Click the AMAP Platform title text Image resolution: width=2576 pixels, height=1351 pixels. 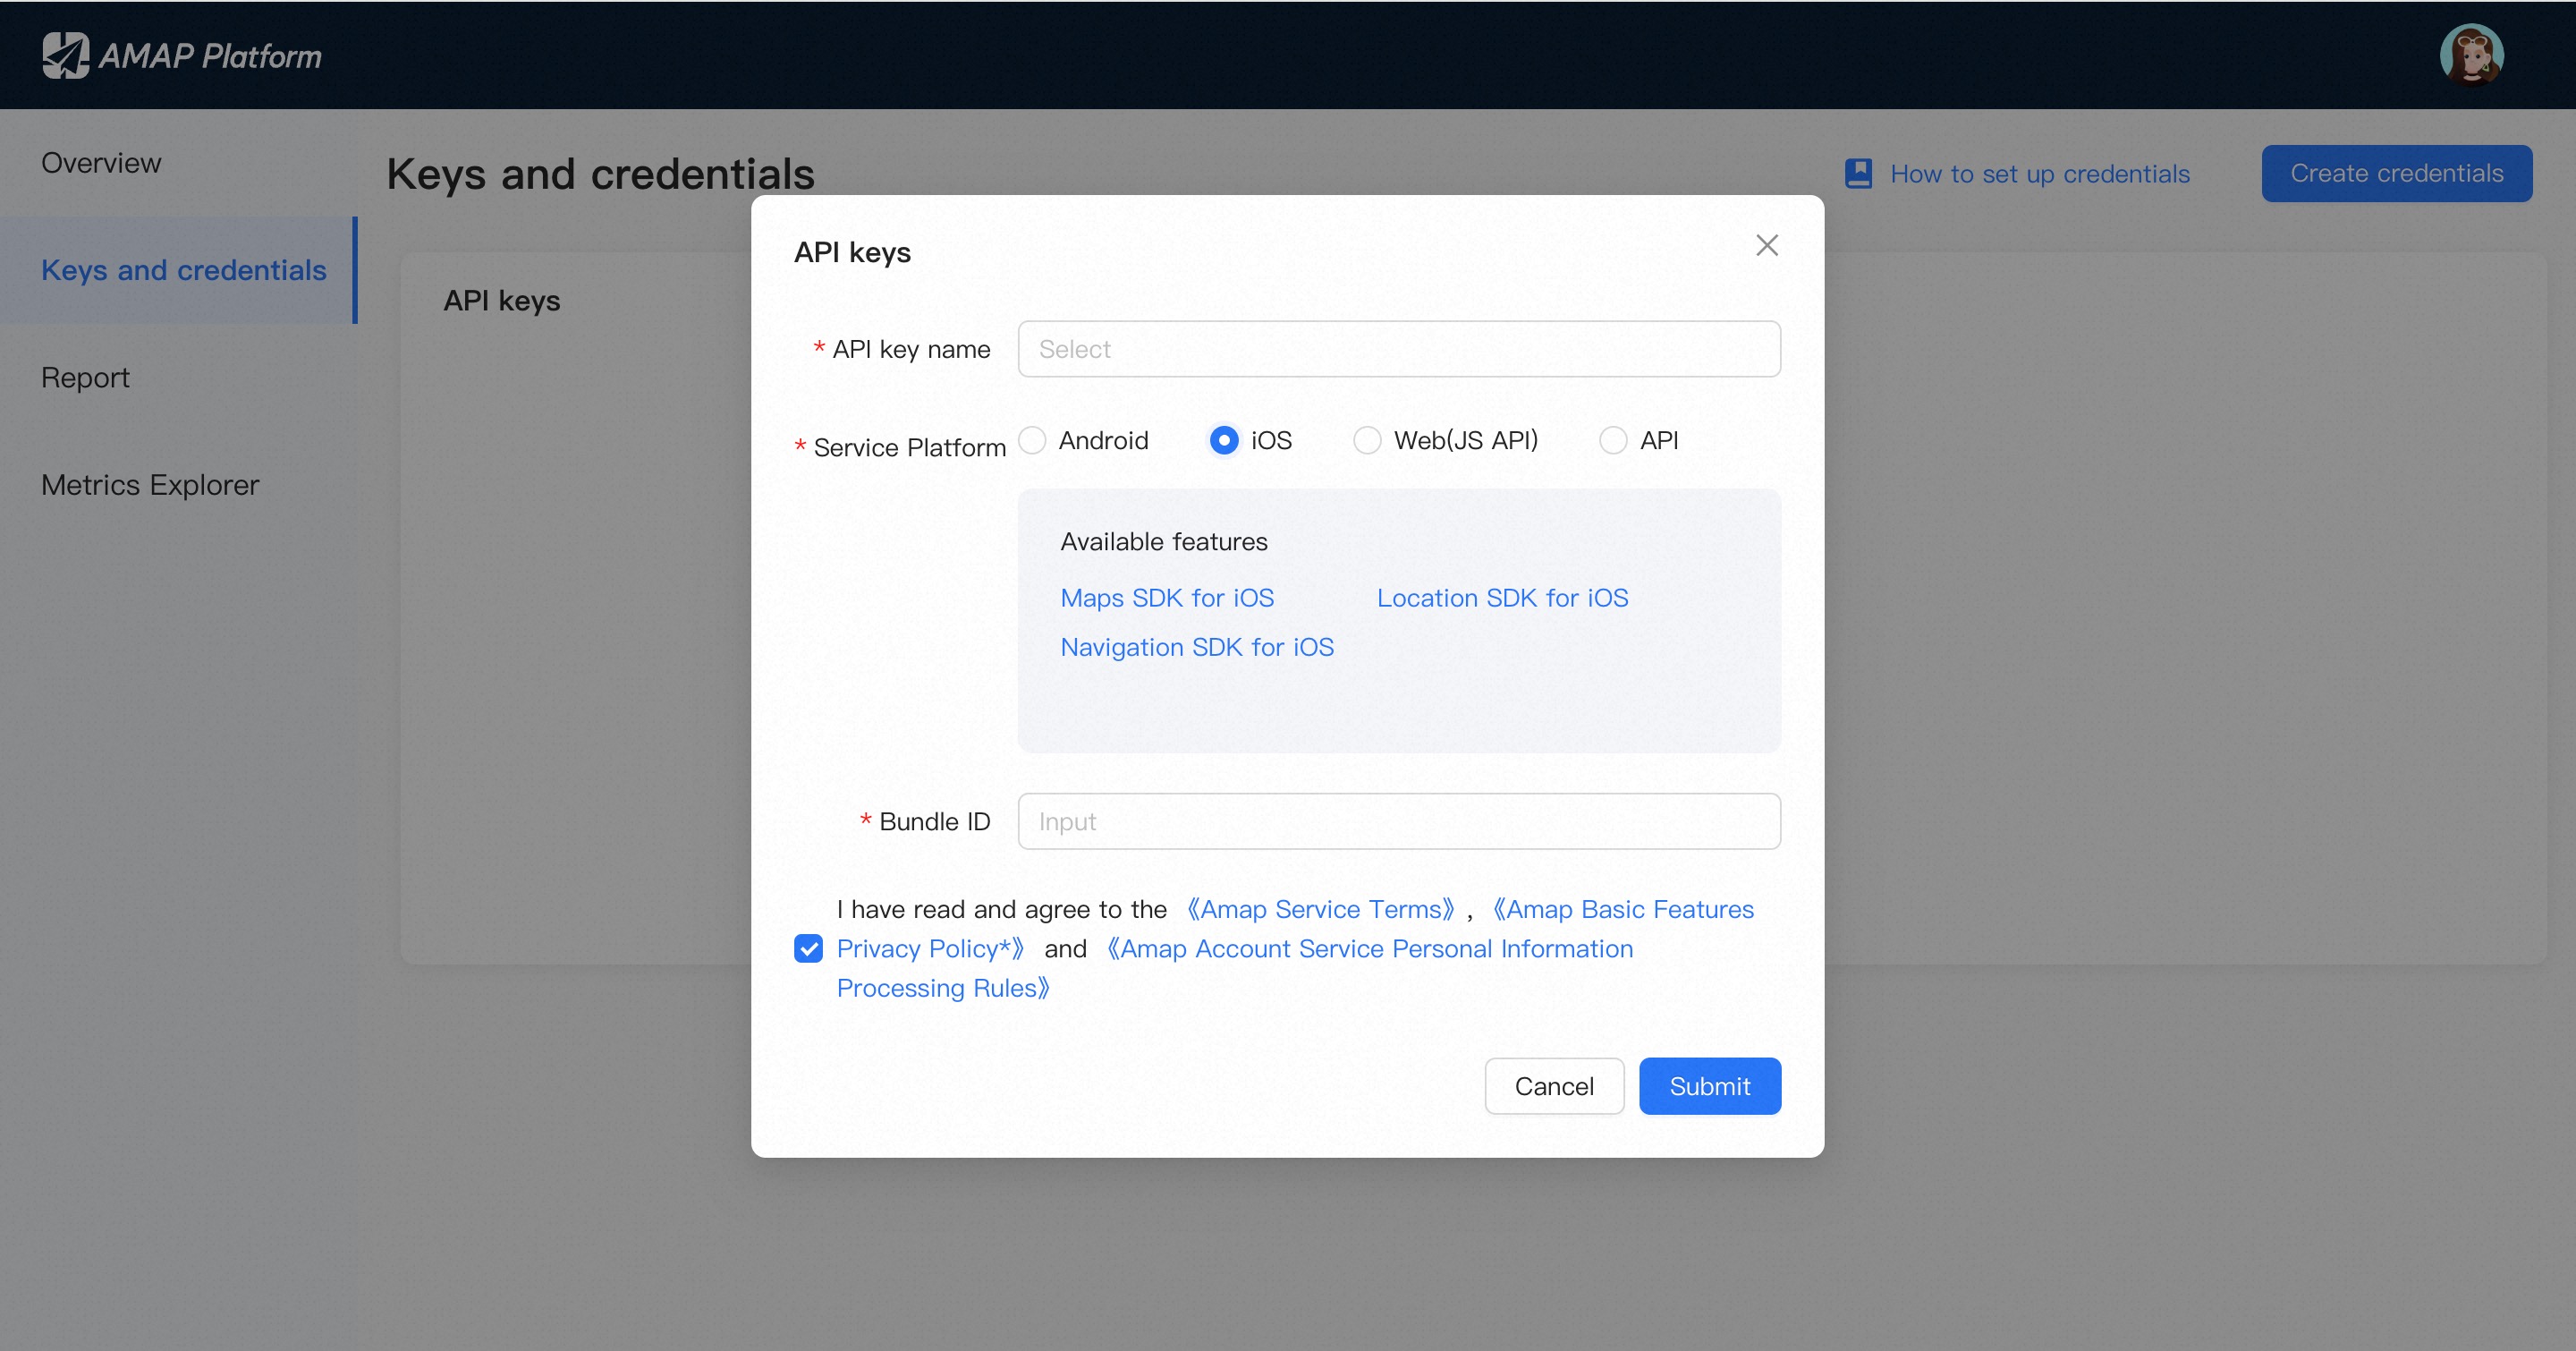click(210, 56)
